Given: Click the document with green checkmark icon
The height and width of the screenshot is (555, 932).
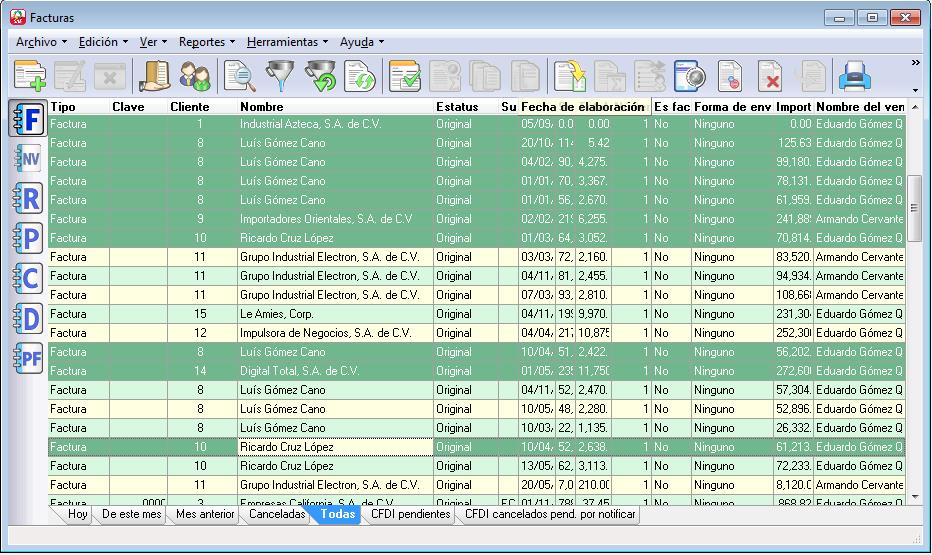Looking at the screenshot, I should 405,76.
